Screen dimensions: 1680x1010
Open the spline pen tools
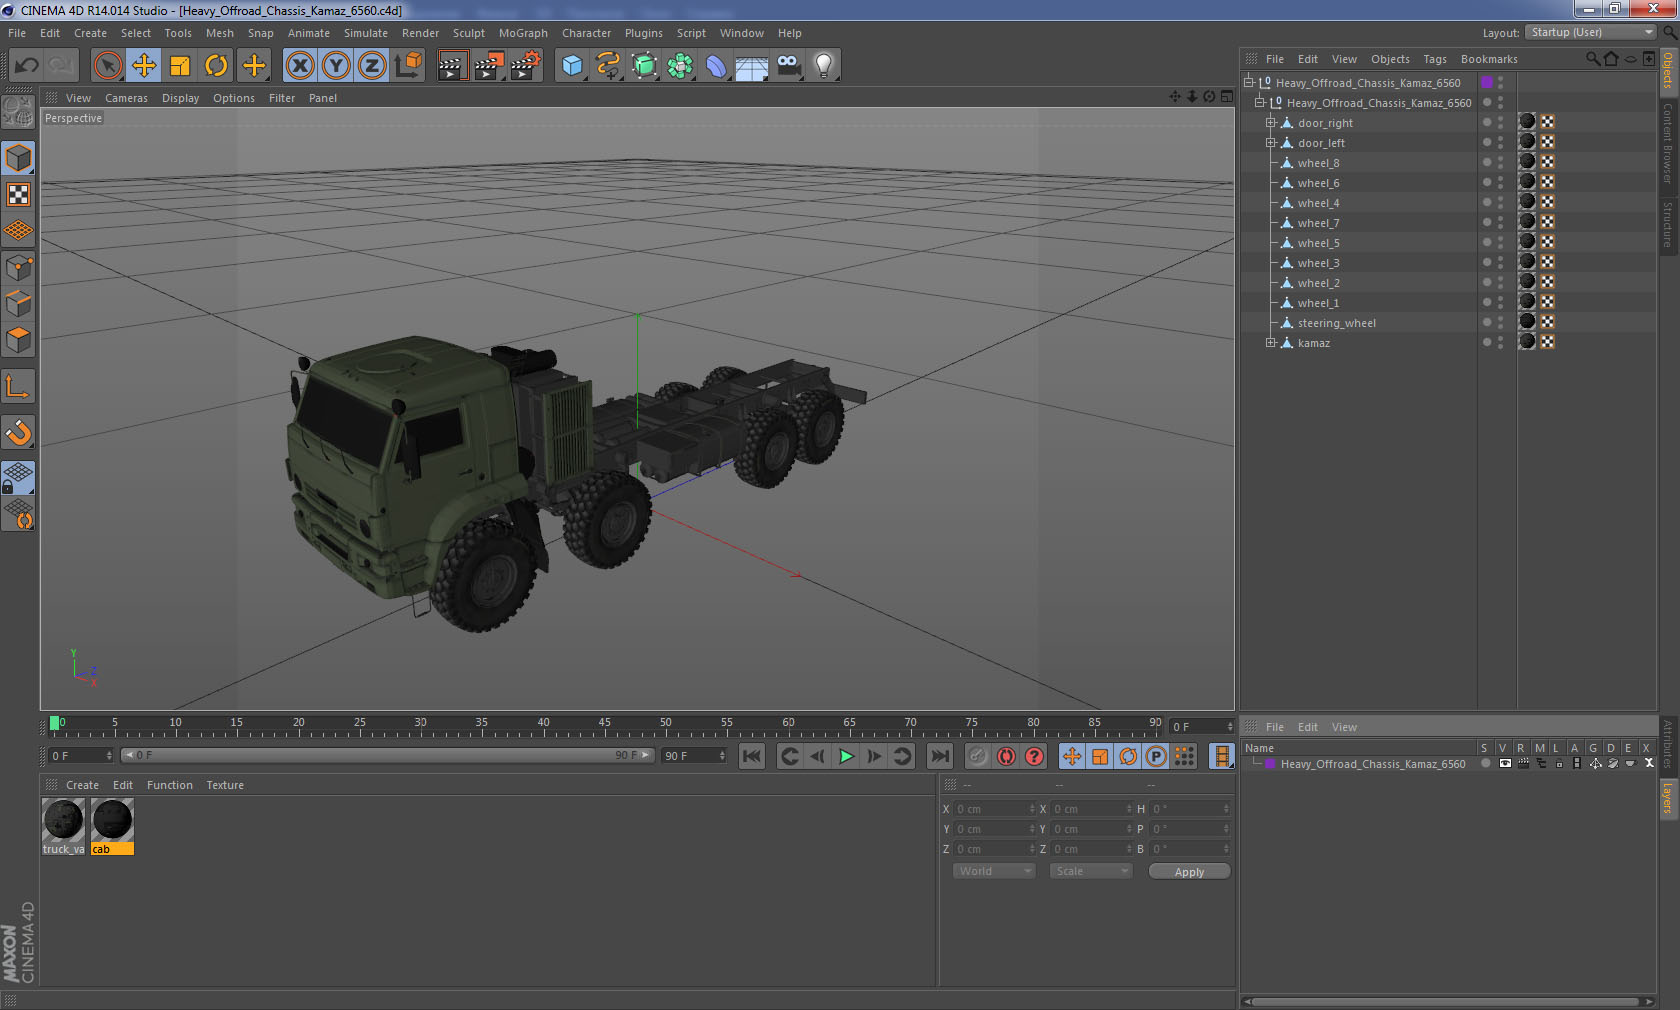click(x=608, y=66)
